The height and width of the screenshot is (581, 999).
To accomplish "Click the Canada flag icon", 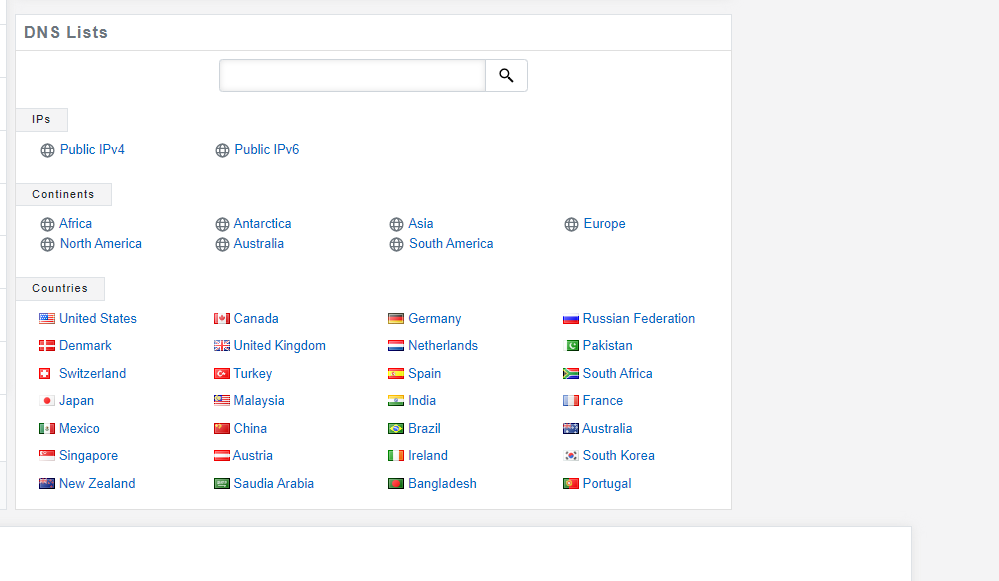I will pyautogui.click(x=222, y=319).
